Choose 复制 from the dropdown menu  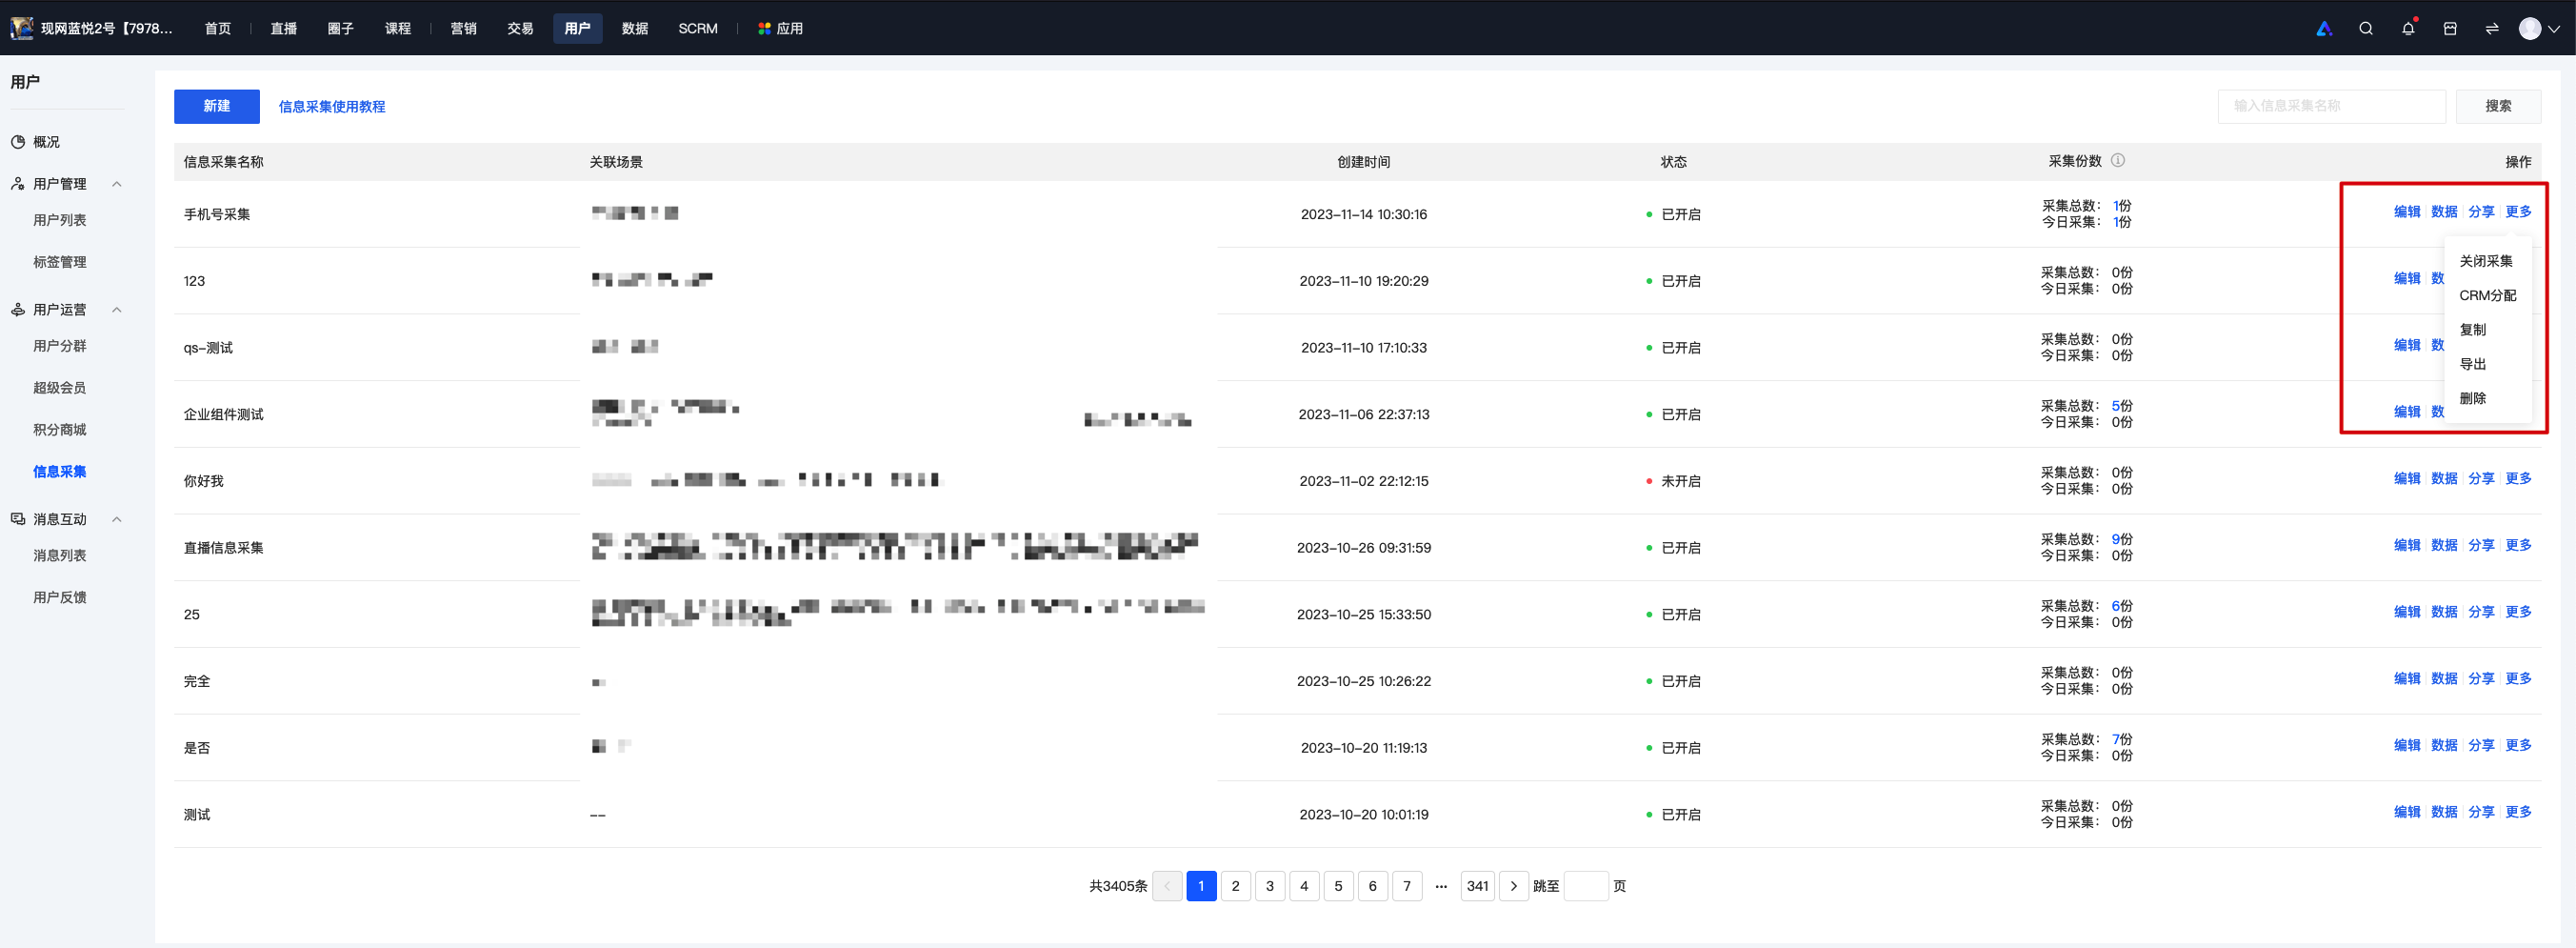point(2473,330)
